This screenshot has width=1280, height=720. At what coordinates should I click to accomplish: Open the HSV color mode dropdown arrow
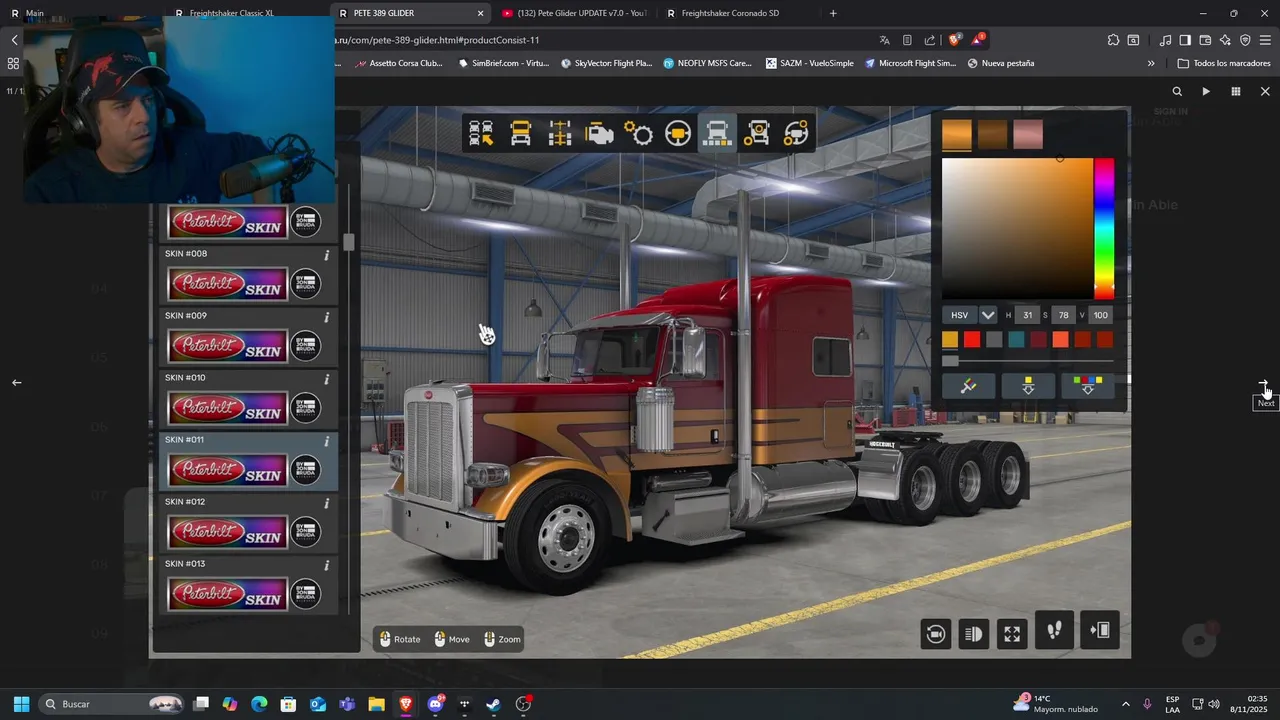[x=988, y=315]
